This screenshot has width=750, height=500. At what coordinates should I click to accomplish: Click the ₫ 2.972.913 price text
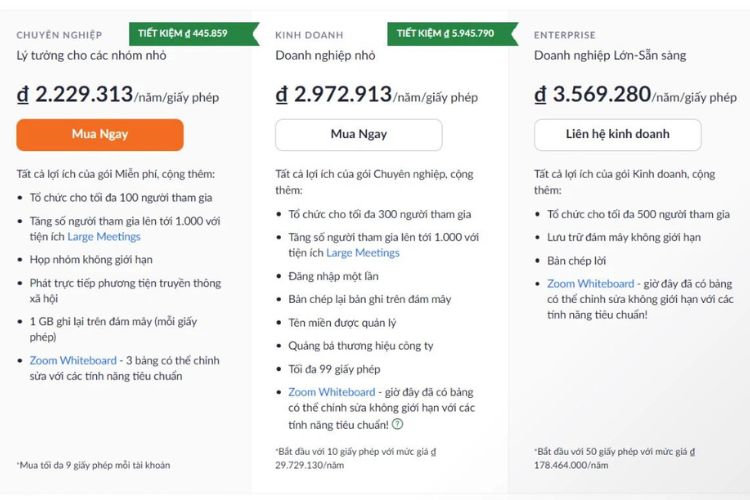[333, 94]
